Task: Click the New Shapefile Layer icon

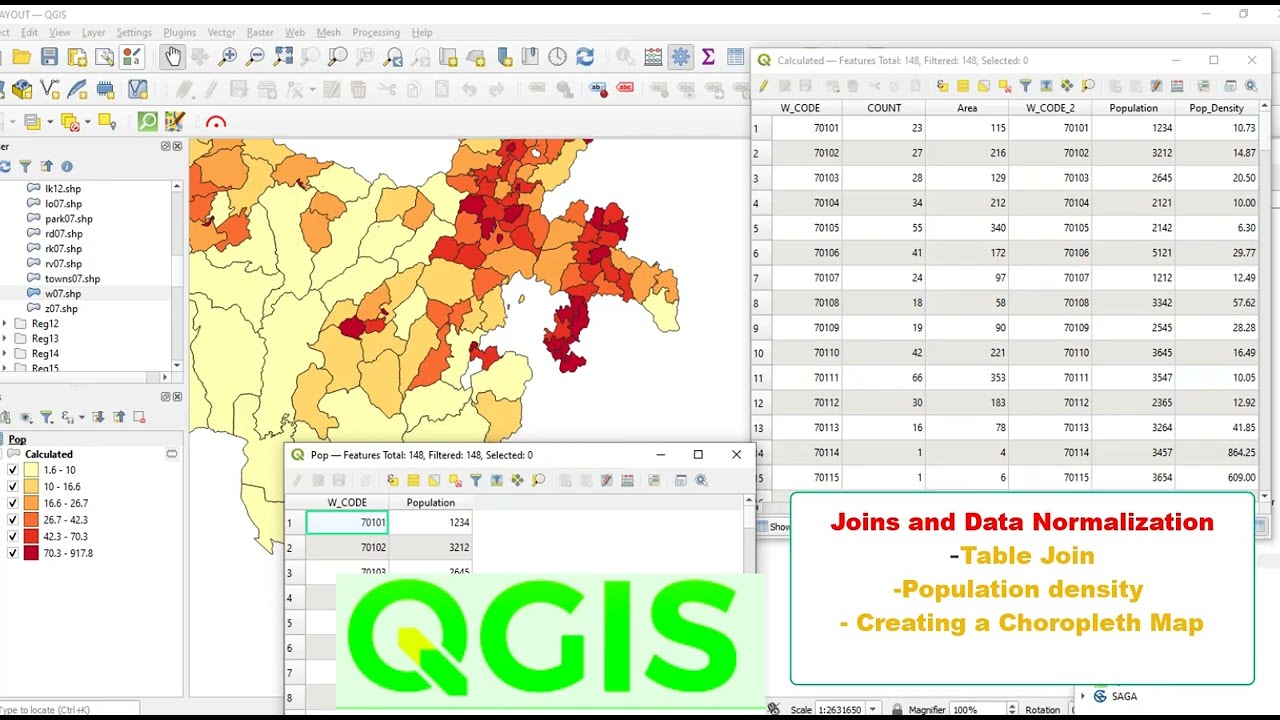Action: (49, 90)
